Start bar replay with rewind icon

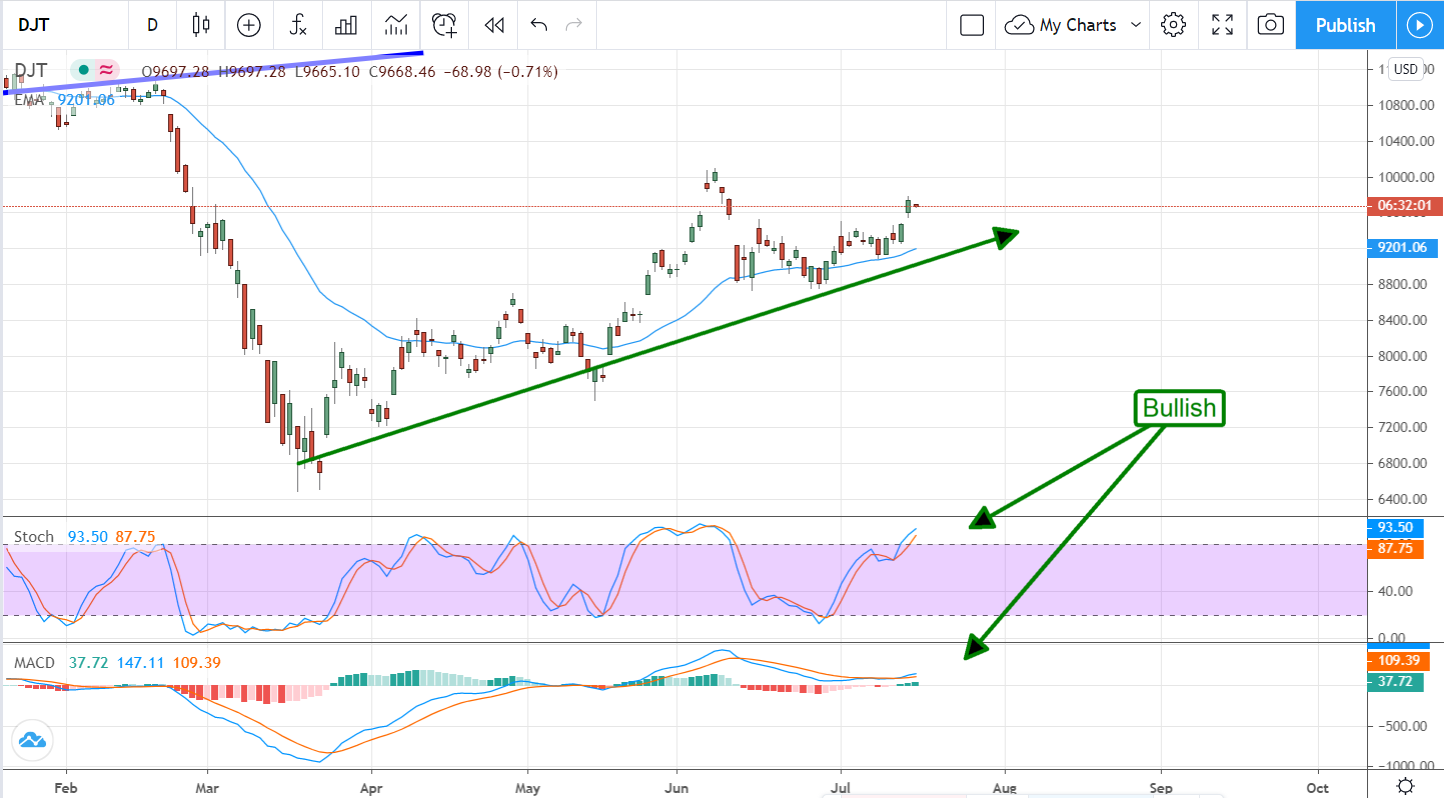[x=493, y=25]
